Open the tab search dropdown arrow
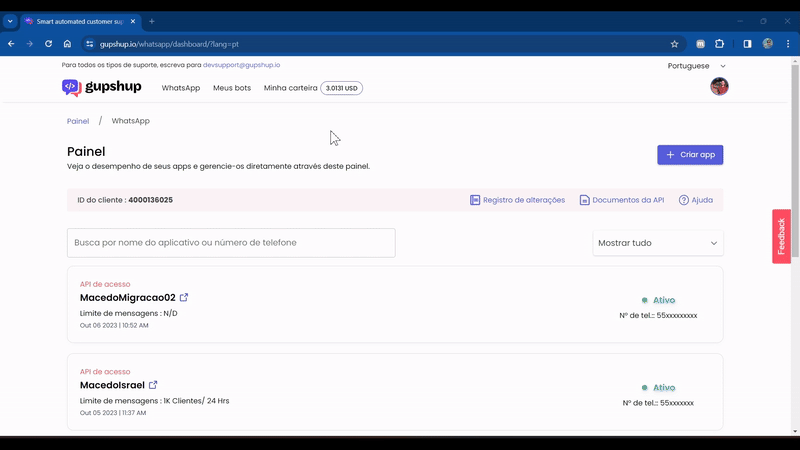800x450 pixels. click(x=10, y=21)
